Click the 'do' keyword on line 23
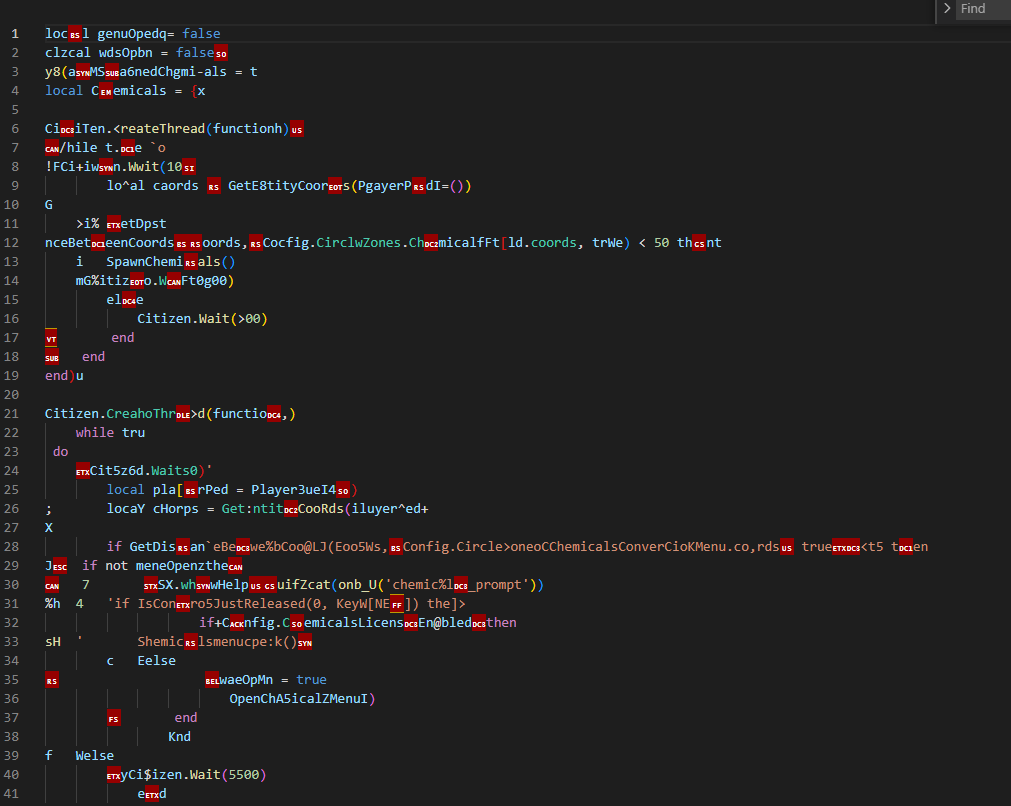Viewport: 1011px width, 806px height. point(61,451)
